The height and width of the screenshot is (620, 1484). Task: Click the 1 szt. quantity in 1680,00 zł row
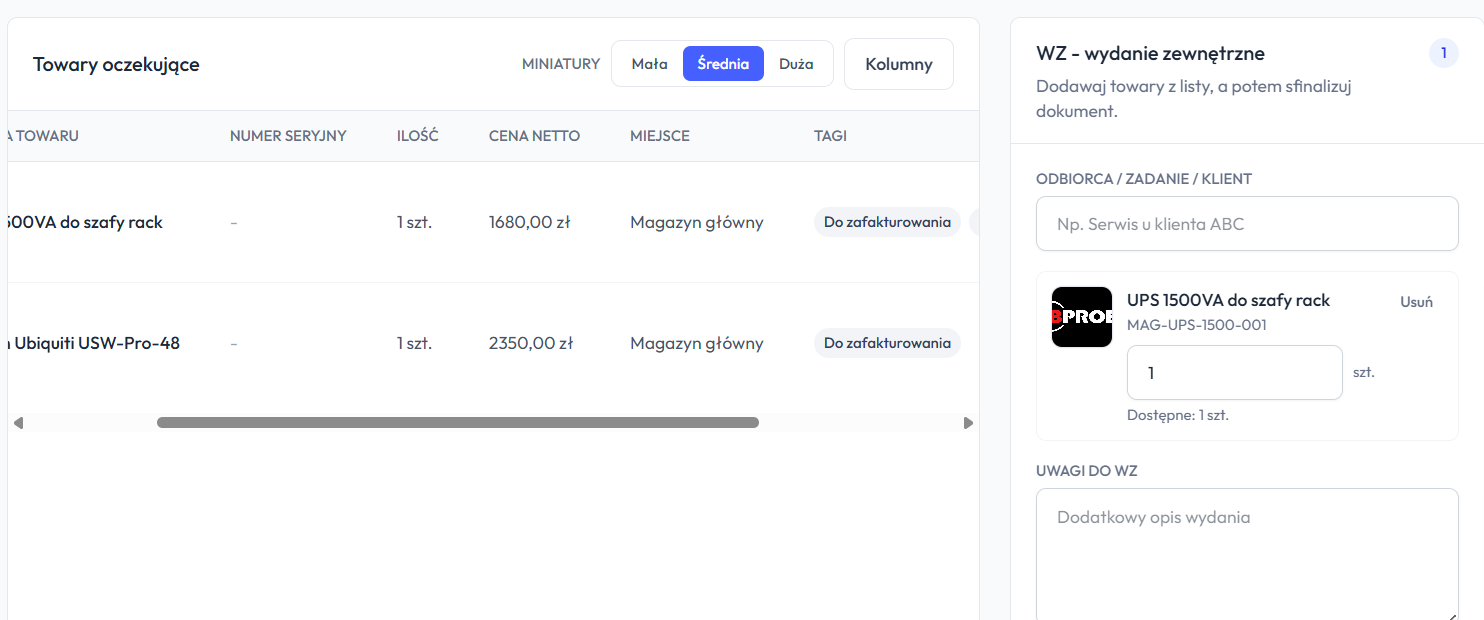coord(414,222)
